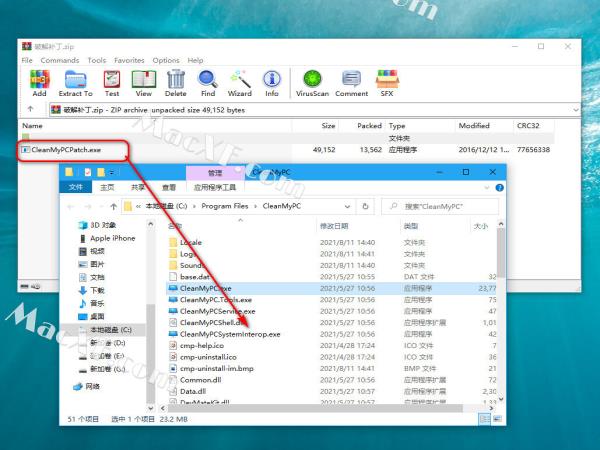
Task: Open the Favorites menu
Action: (129, 60)
